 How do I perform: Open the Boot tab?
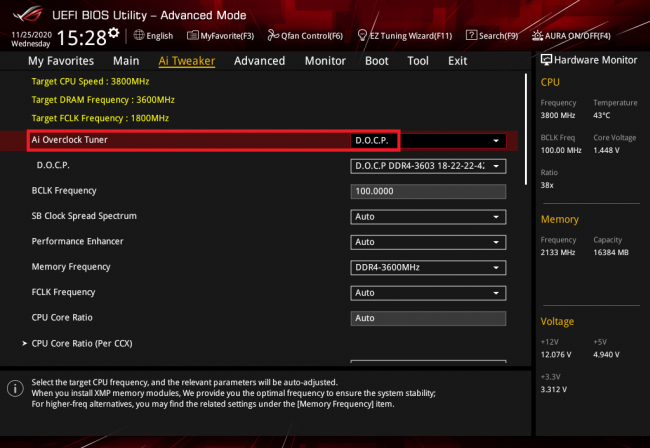pos(376,61)
